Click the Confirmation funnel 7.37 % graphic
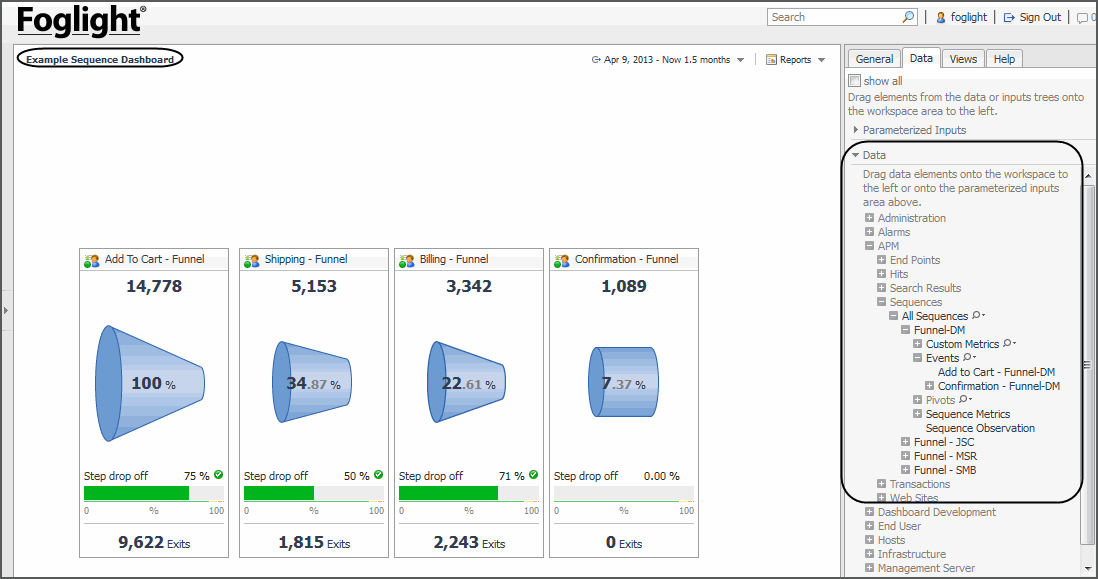The height and width of the screenshot is (579, 1098). (623, 382)
